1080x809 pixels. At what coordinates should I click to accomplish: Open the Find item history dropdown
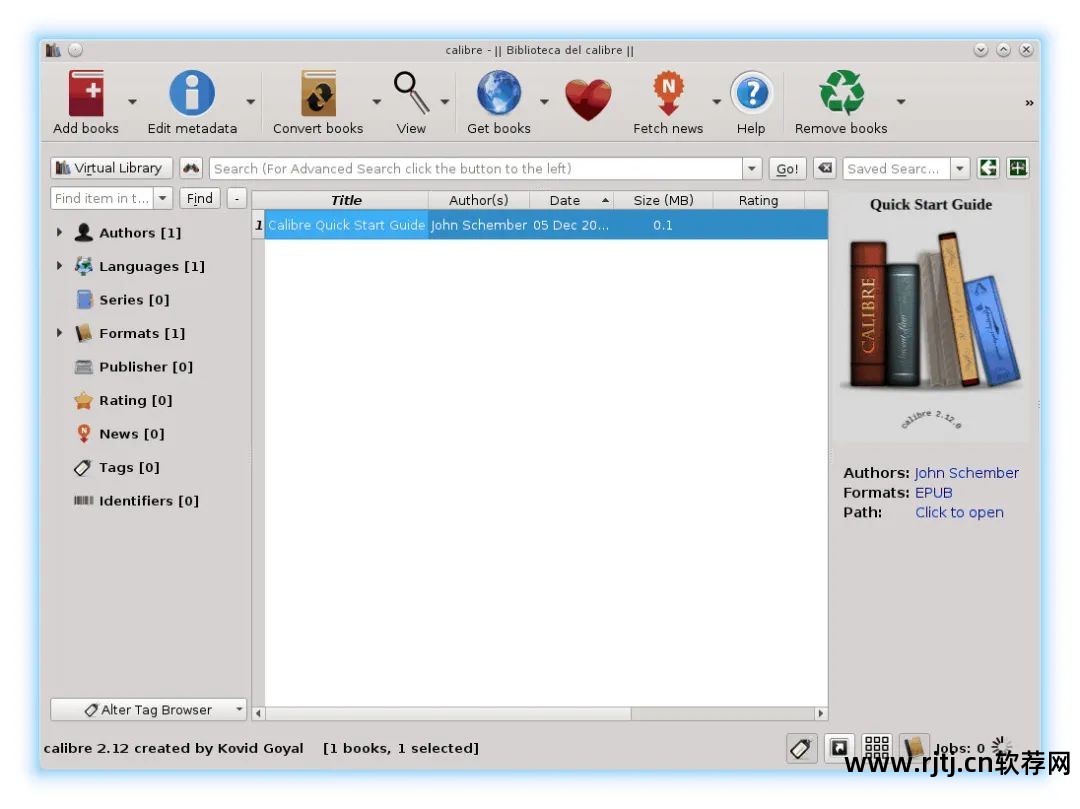tap(163, 198)
